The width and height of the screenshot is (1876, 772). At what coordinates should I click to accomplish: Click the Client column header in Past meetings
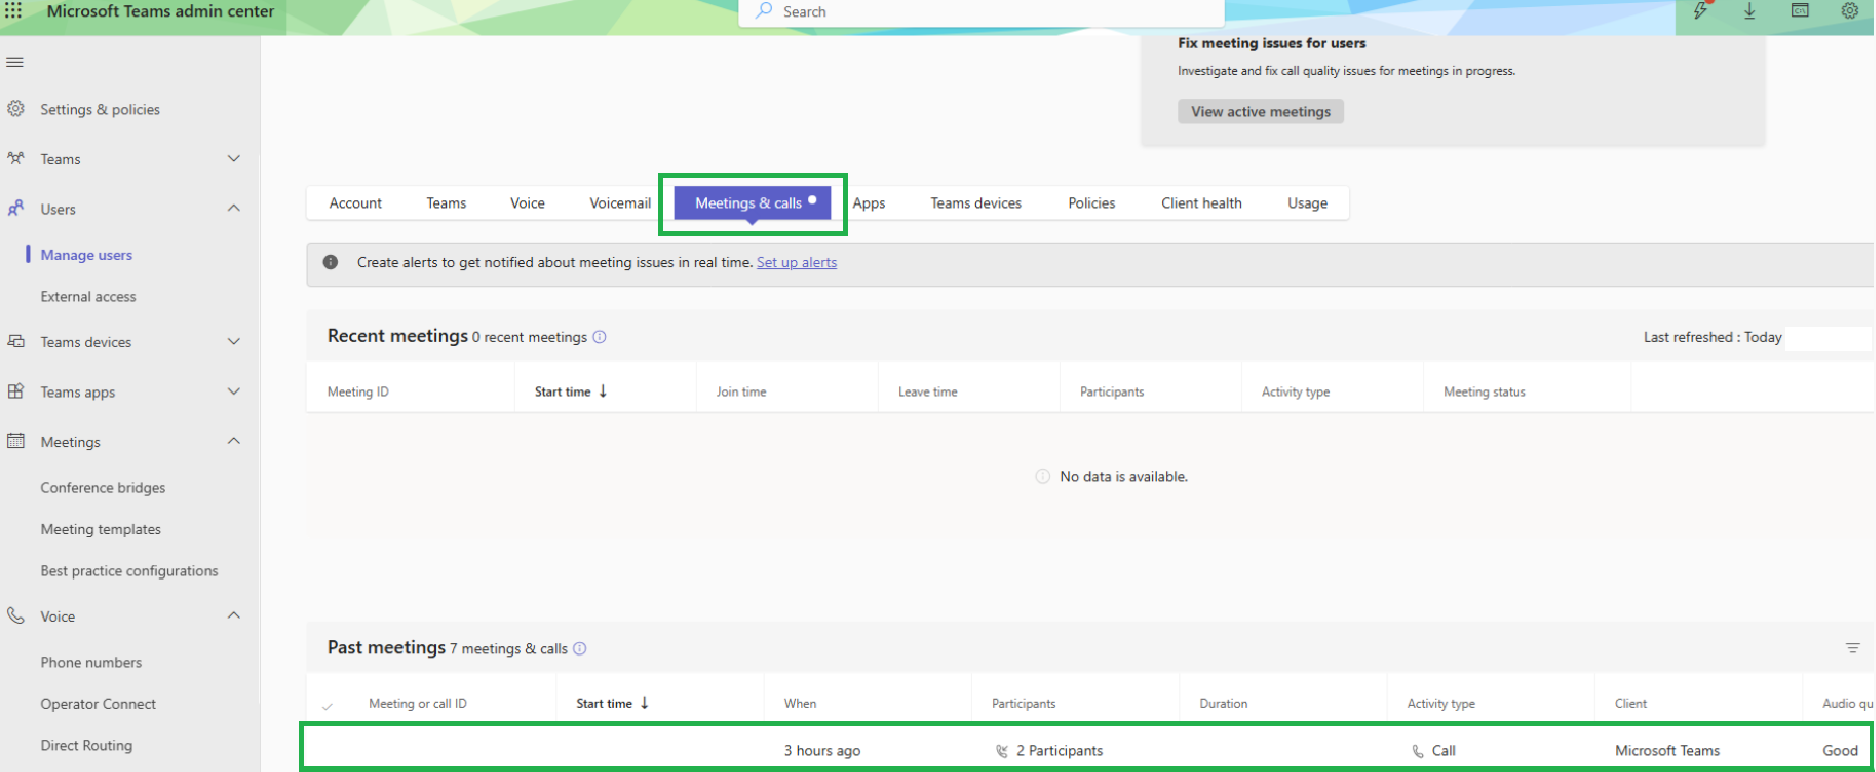(x=1630, y=704)
